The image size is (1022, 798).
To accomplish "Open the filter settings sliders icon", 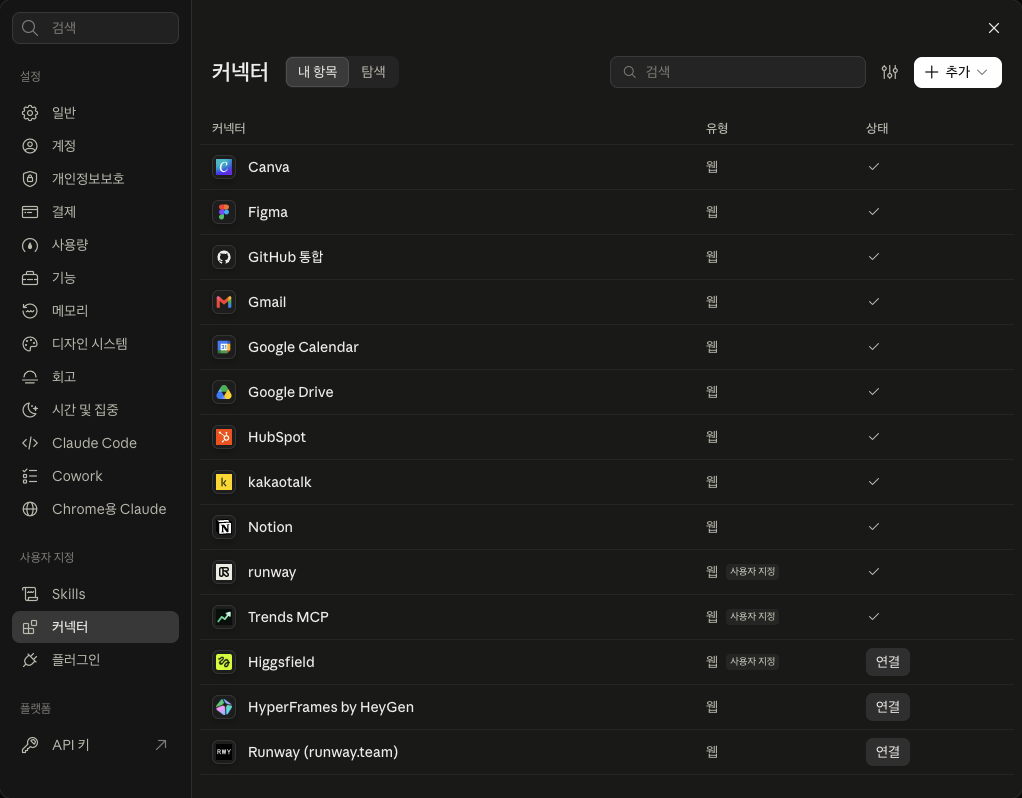I will coord(890,72).
